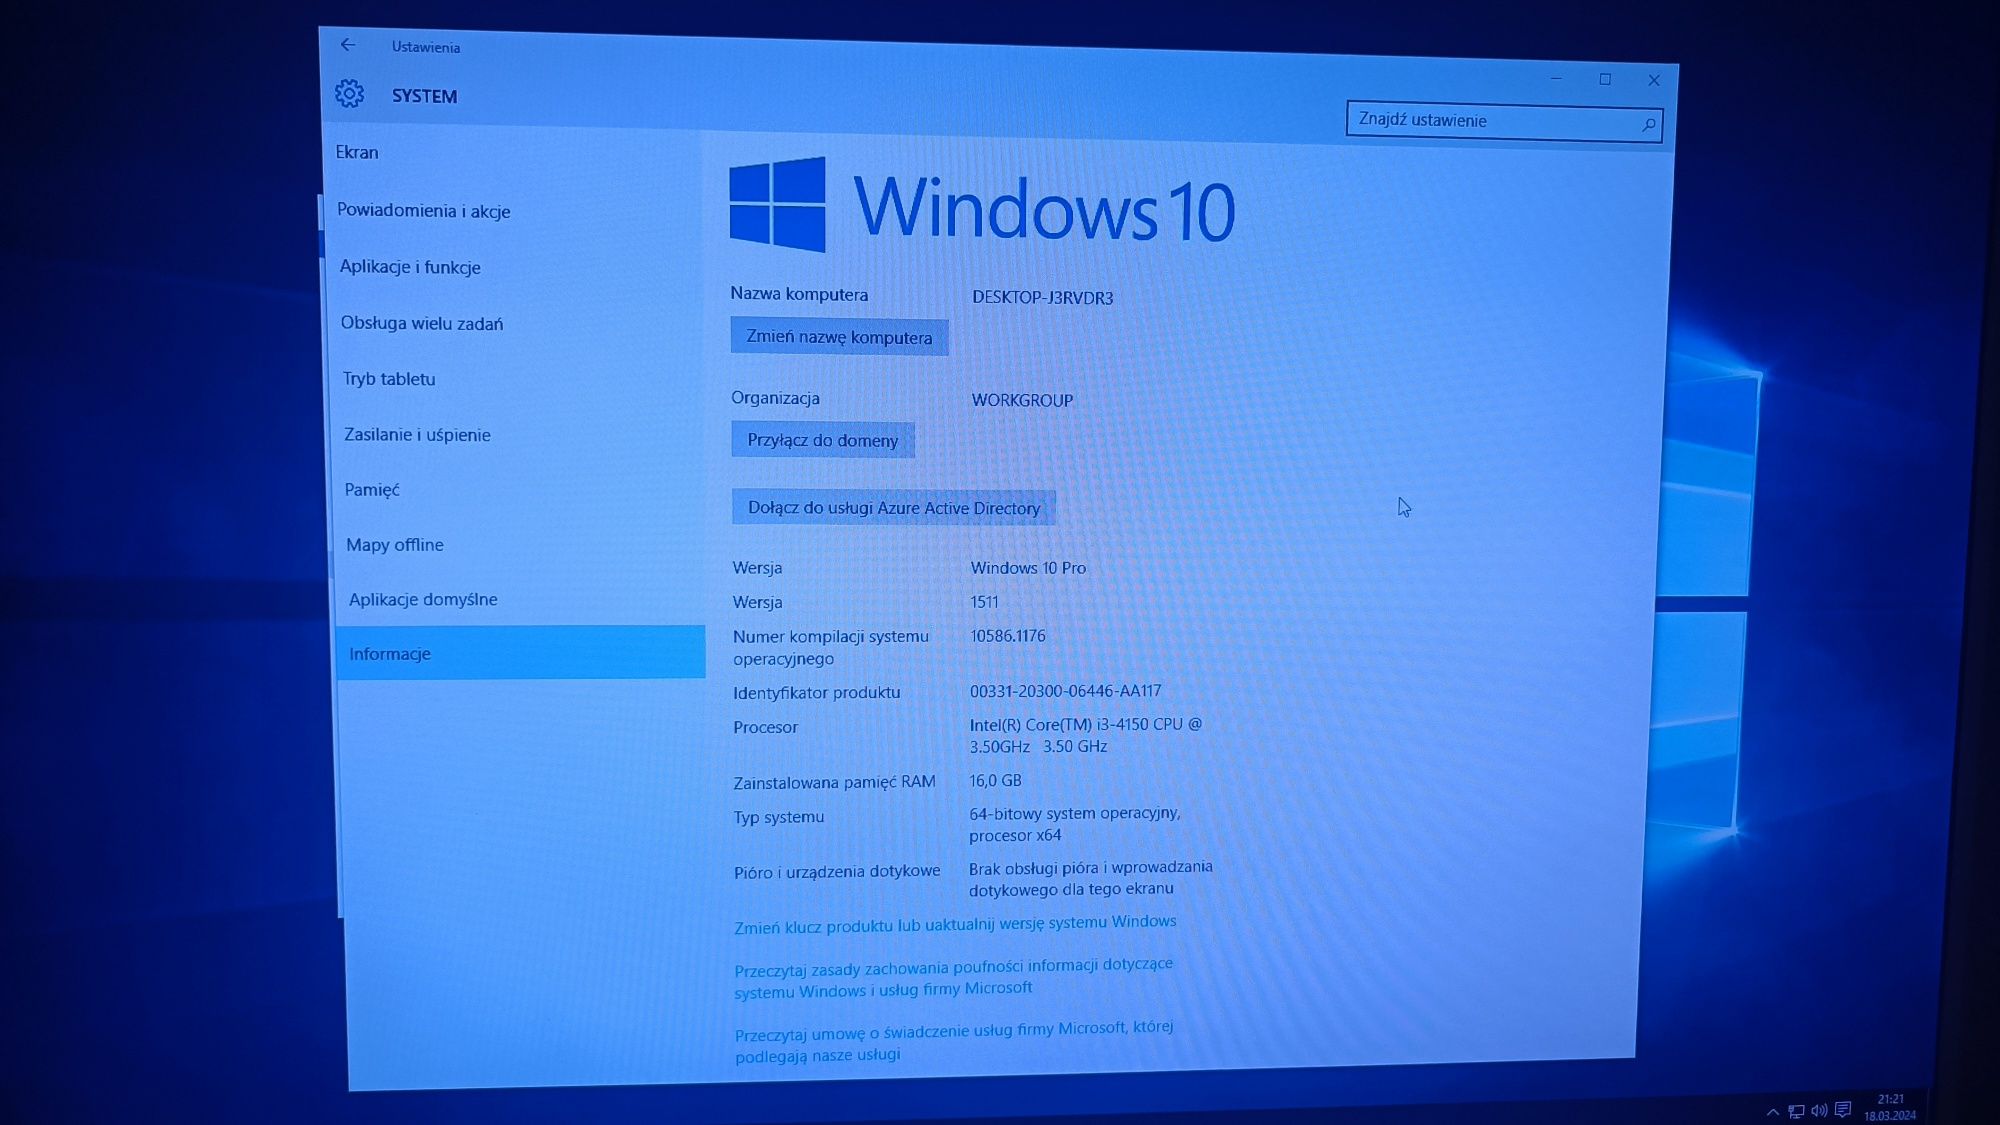The image size is (2000, 1125).
Task: Click Przyłącz do domeny button
Action: (x=822, y=440)
